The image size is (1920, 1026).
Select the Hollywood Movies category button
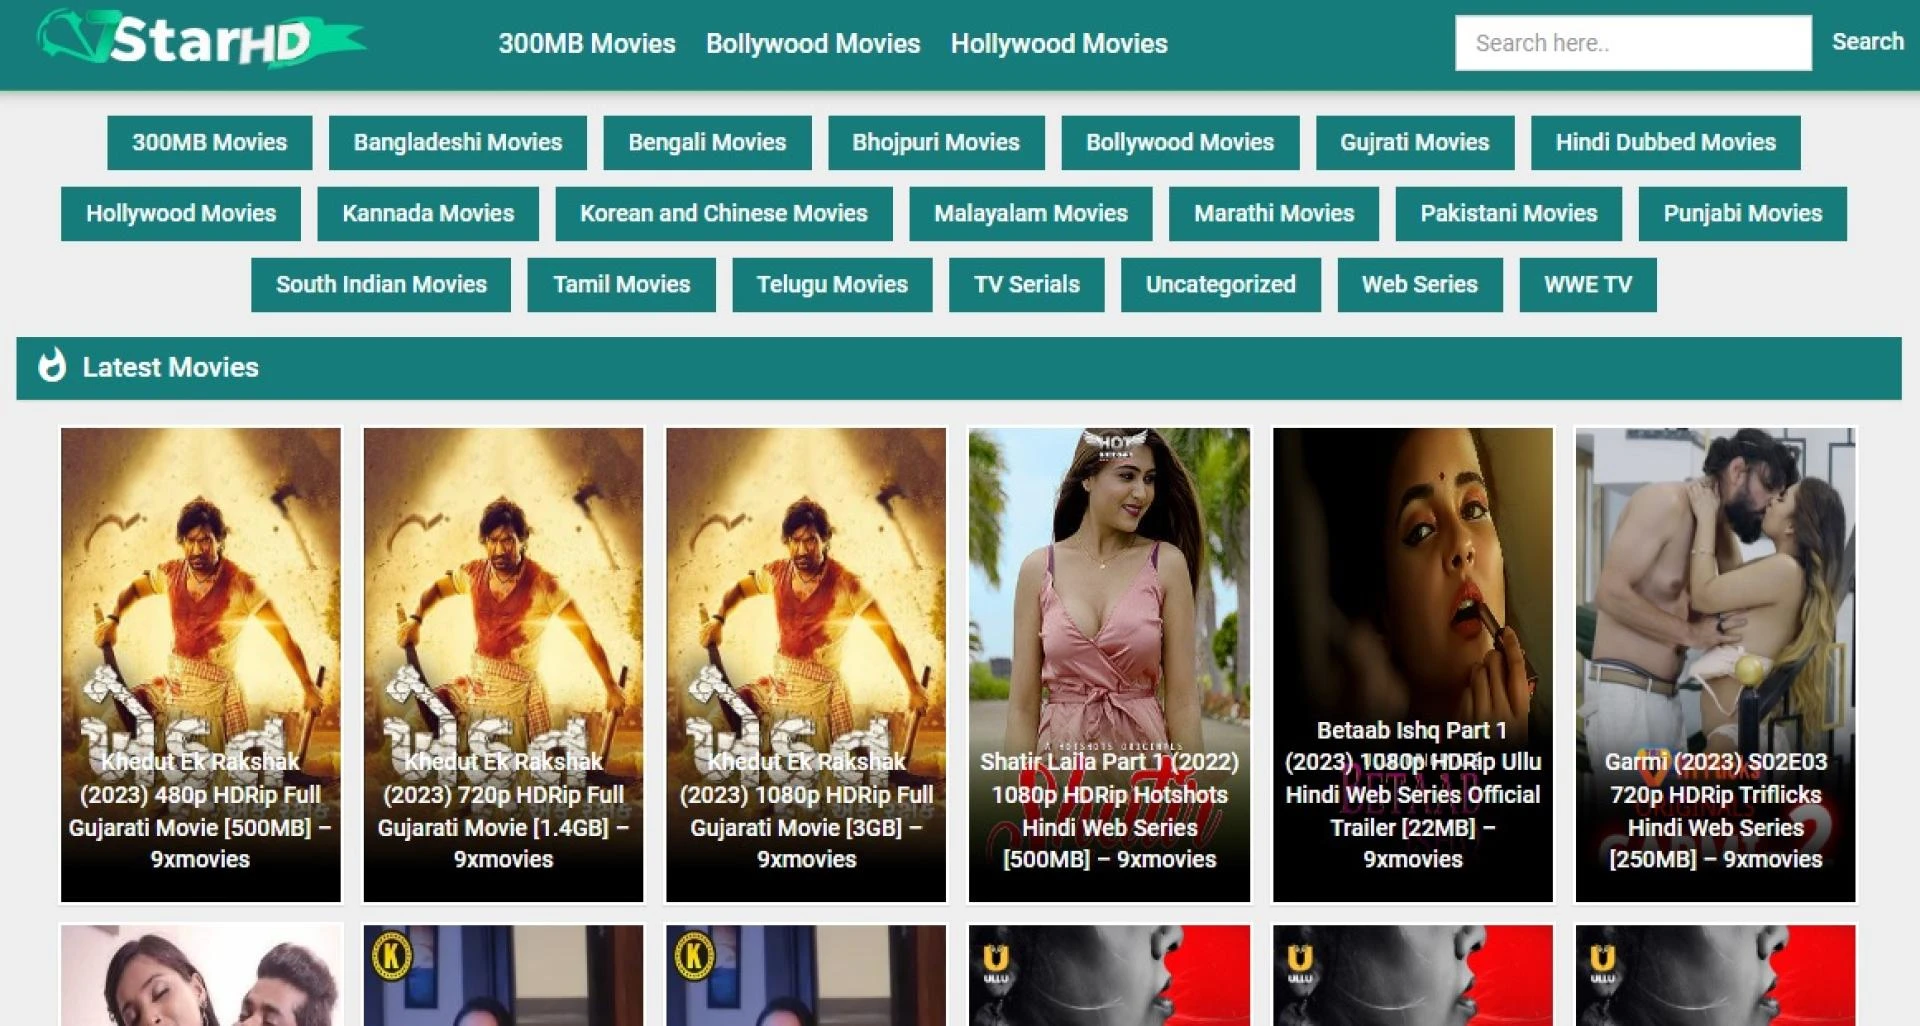181,213
